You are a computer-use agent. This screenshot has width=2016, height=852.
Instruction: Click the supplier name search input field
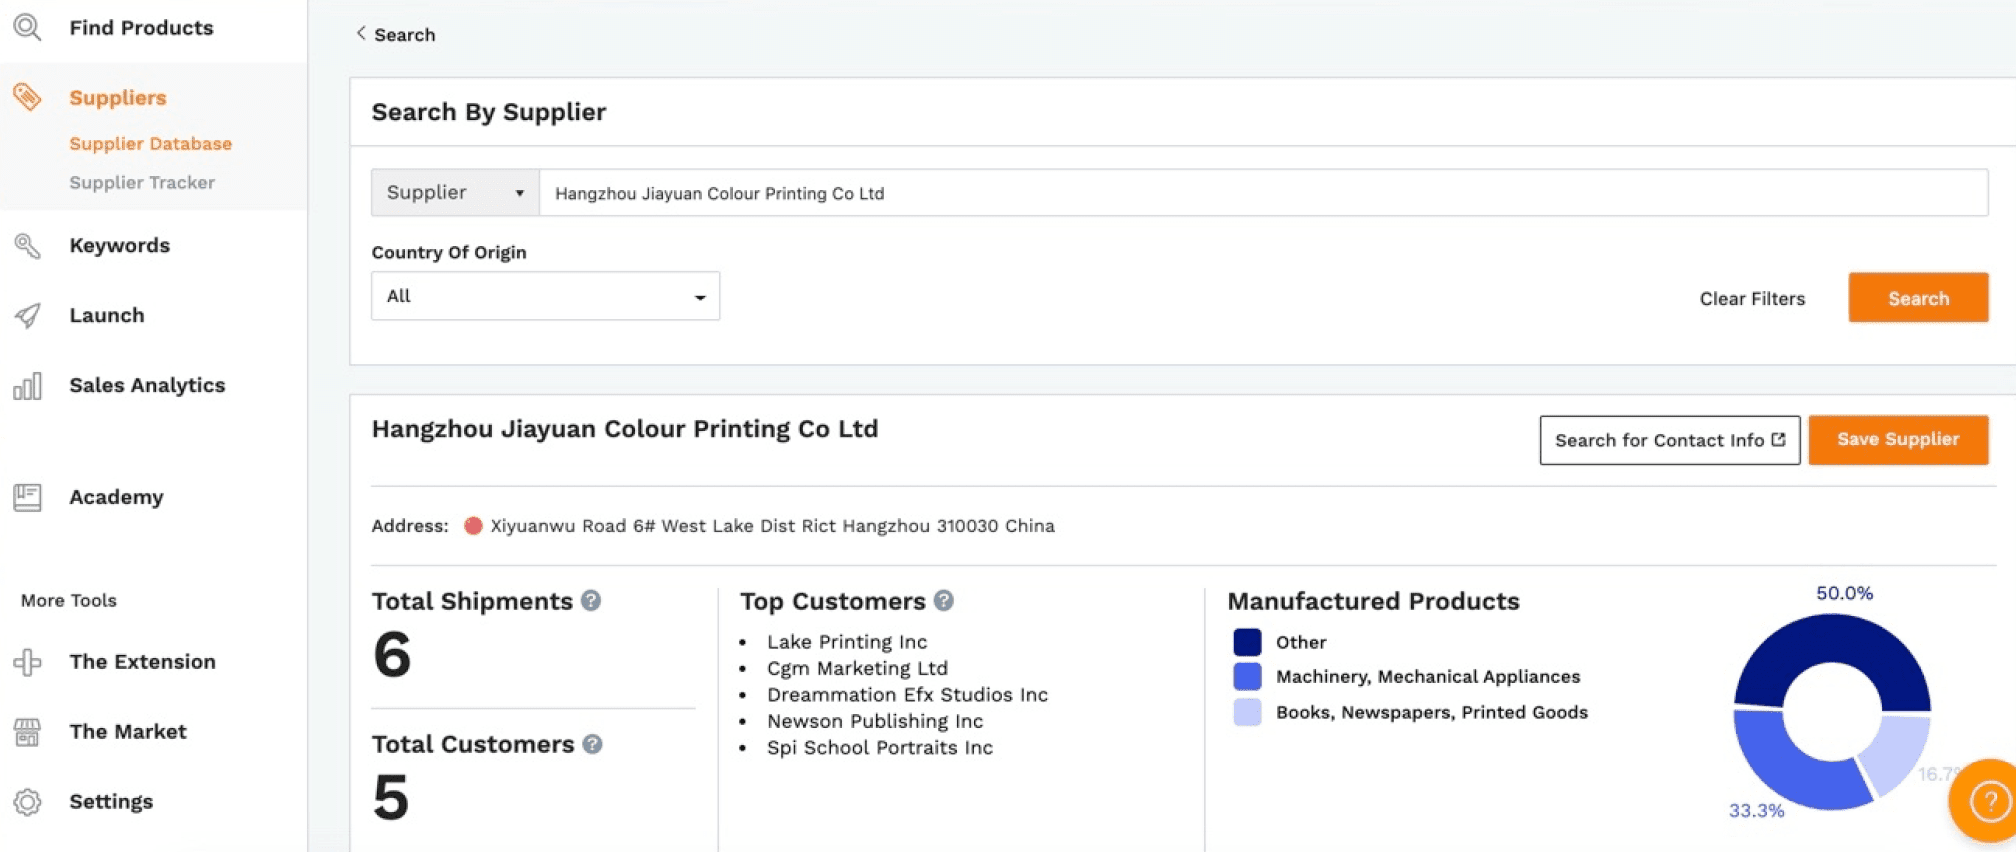pos(1262,193)
